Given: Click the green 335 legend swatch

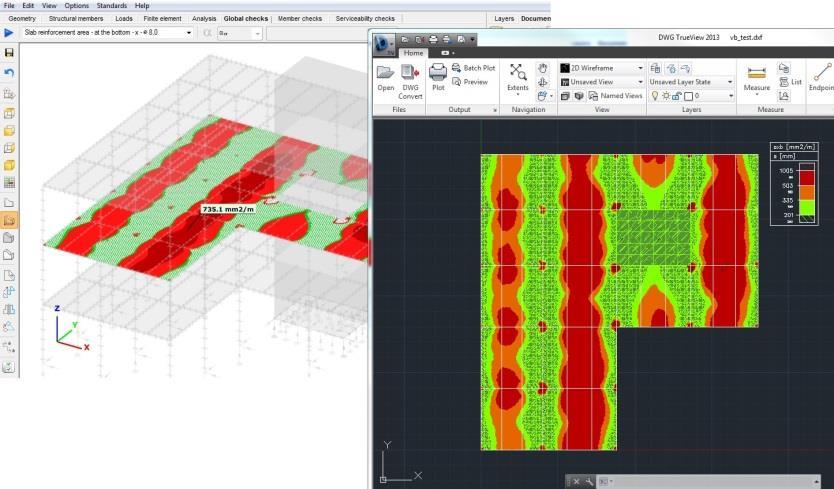Looking at the screenshot, I should point(807,208).
